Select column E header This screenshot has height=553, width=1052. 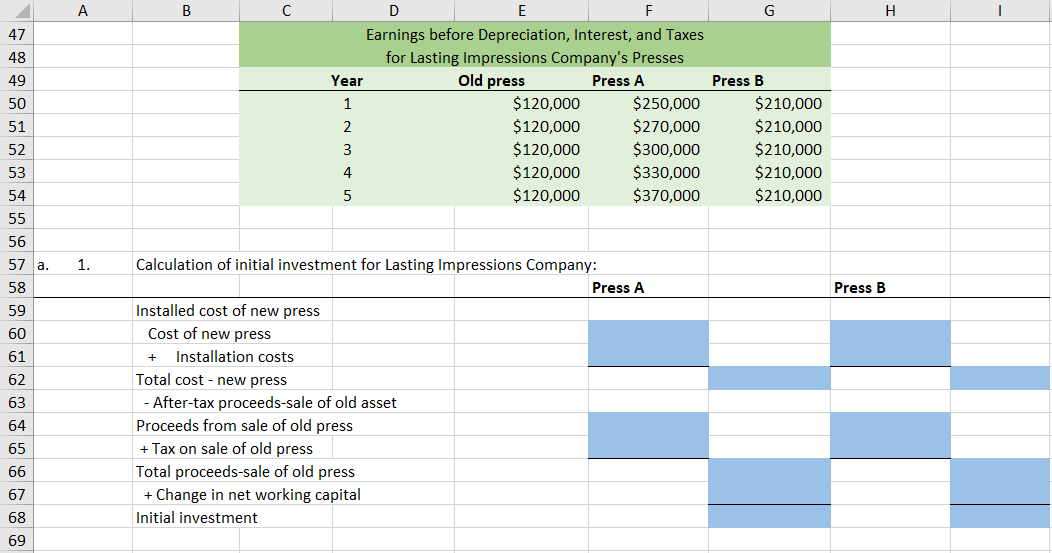[x=521, y=10]
